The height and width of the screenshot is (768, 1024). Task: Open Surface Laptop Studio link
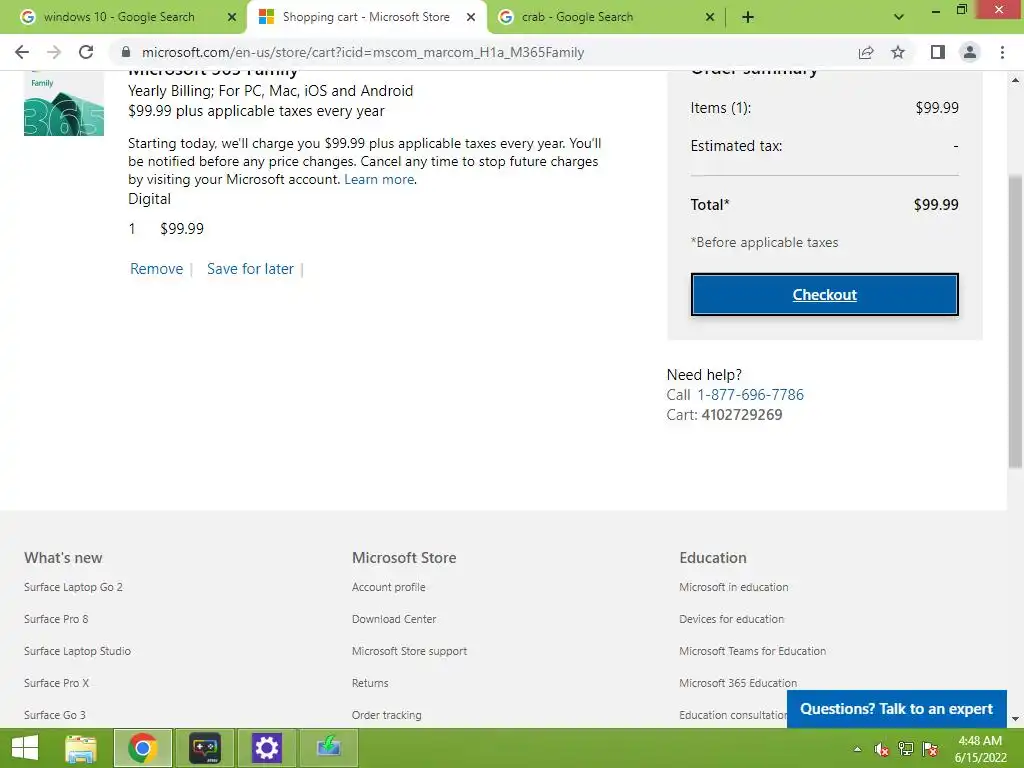coord(77,651)
